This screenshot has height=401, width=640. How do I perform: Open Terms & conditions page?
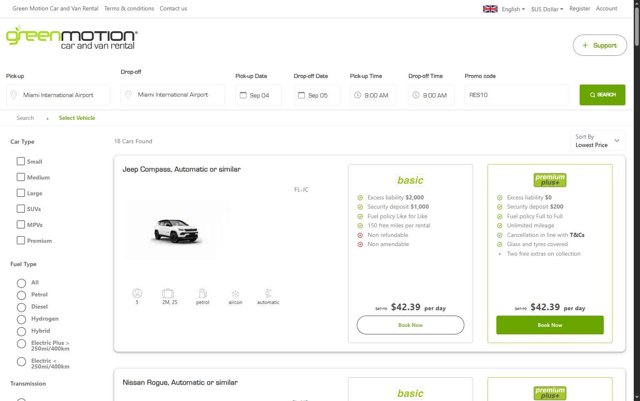point(129,9)
